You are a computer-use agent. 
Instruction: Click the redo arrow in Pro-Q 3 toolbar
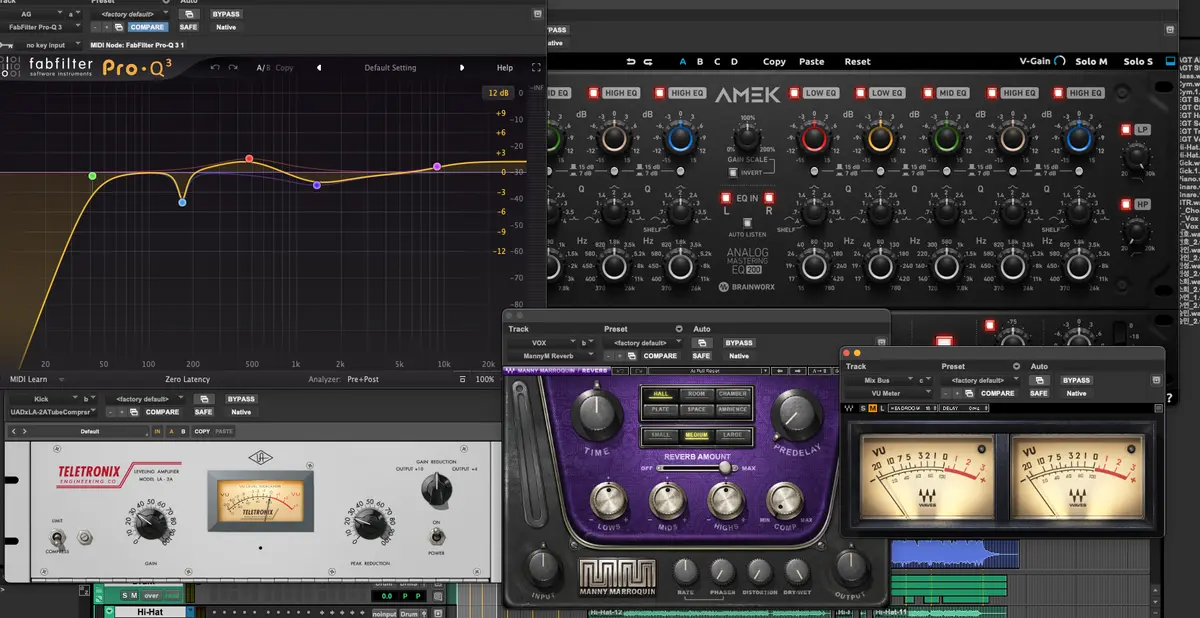tap(233, 68)
